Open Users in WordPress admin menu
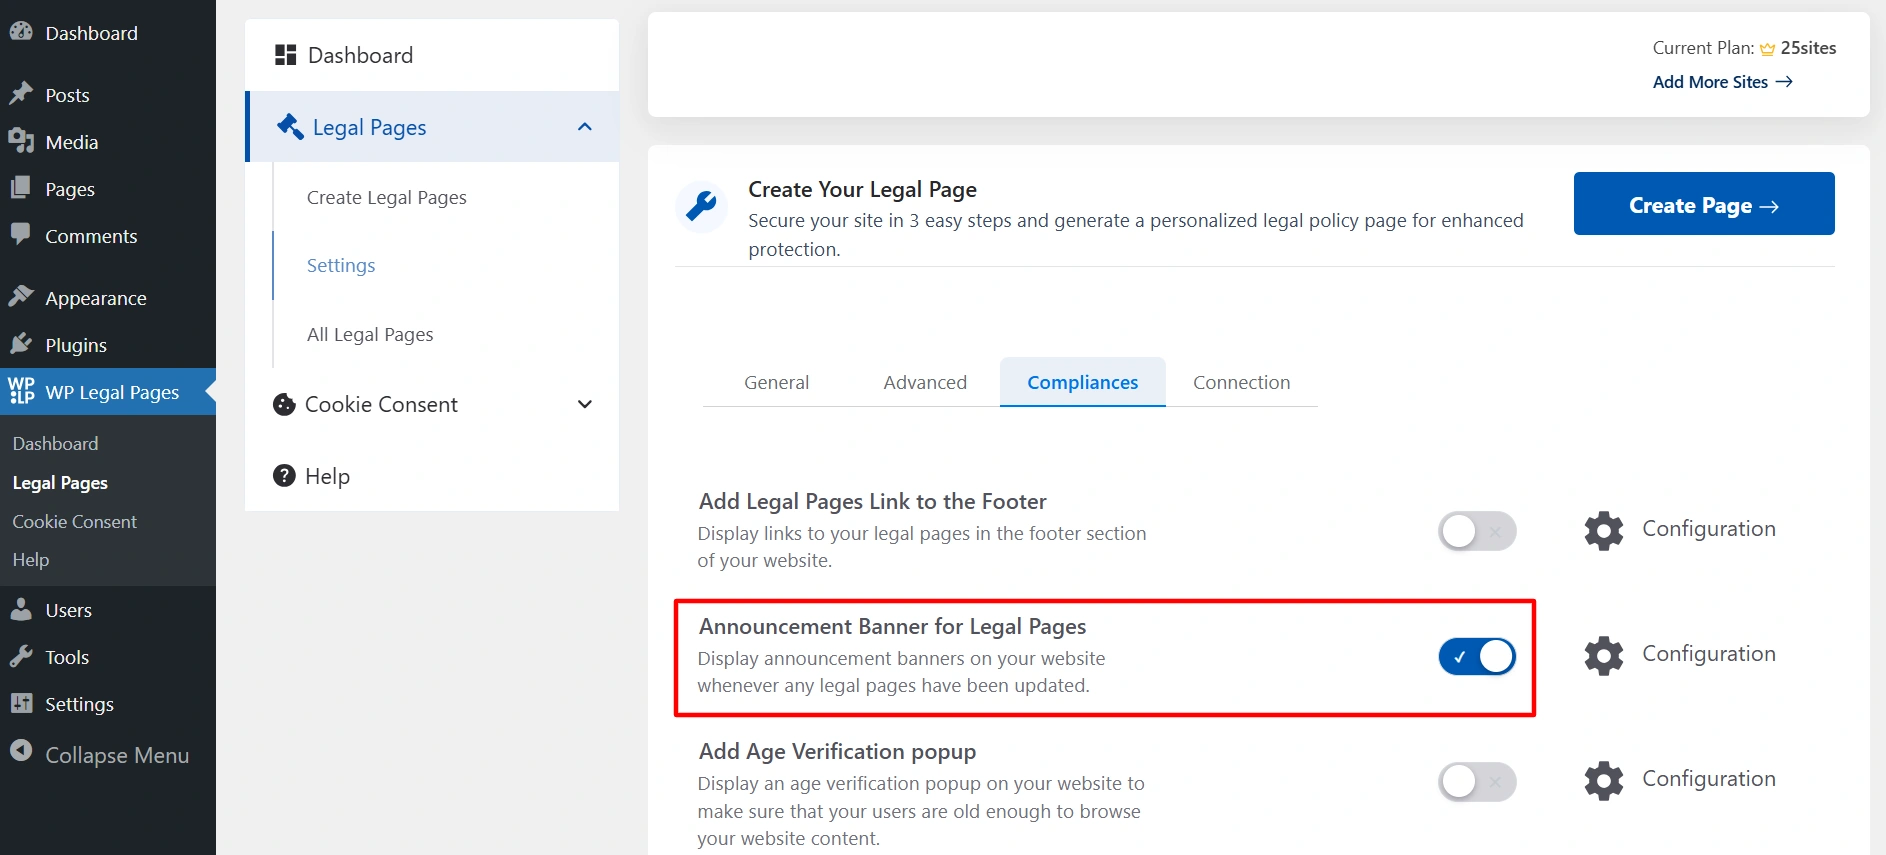This screenshot has height=855, width=1886. click(108, 610)
